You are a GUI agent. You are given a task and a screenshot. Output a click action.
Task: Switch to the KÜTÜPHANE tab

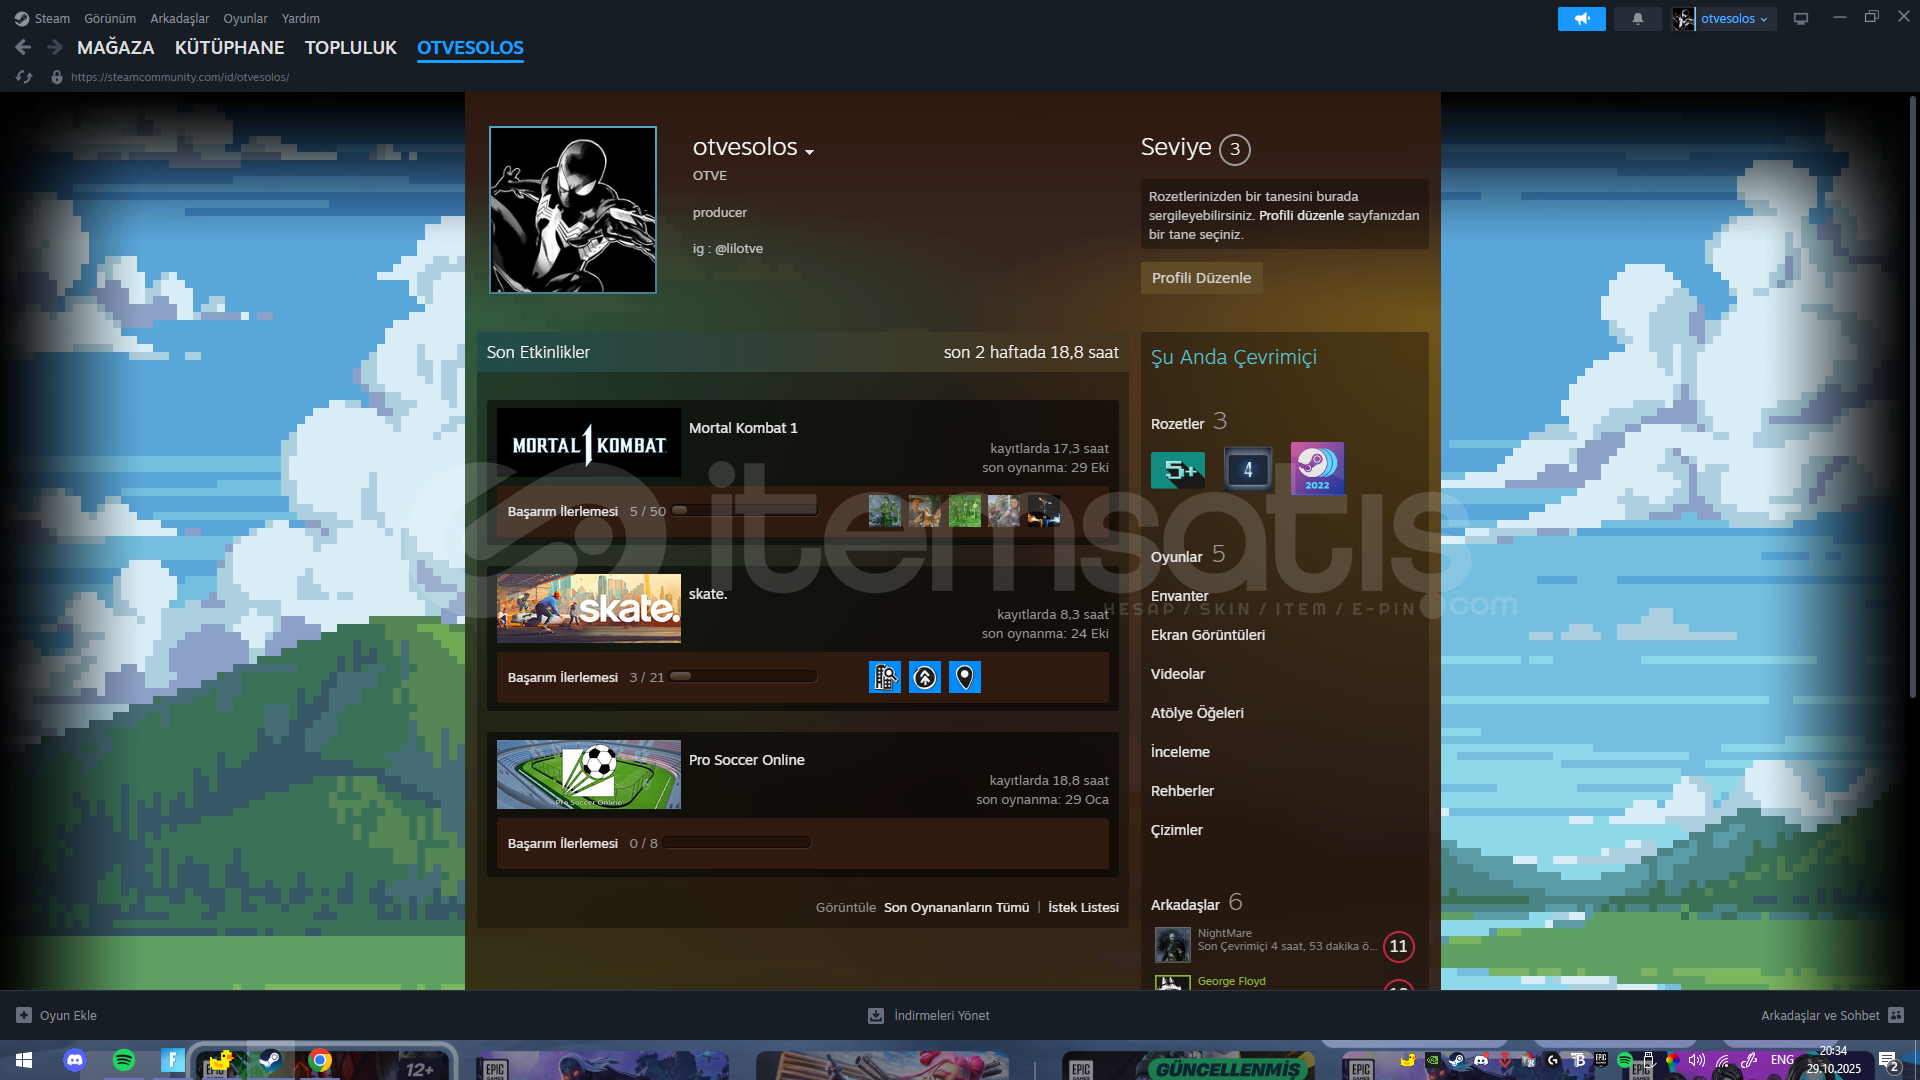(230, 47)
